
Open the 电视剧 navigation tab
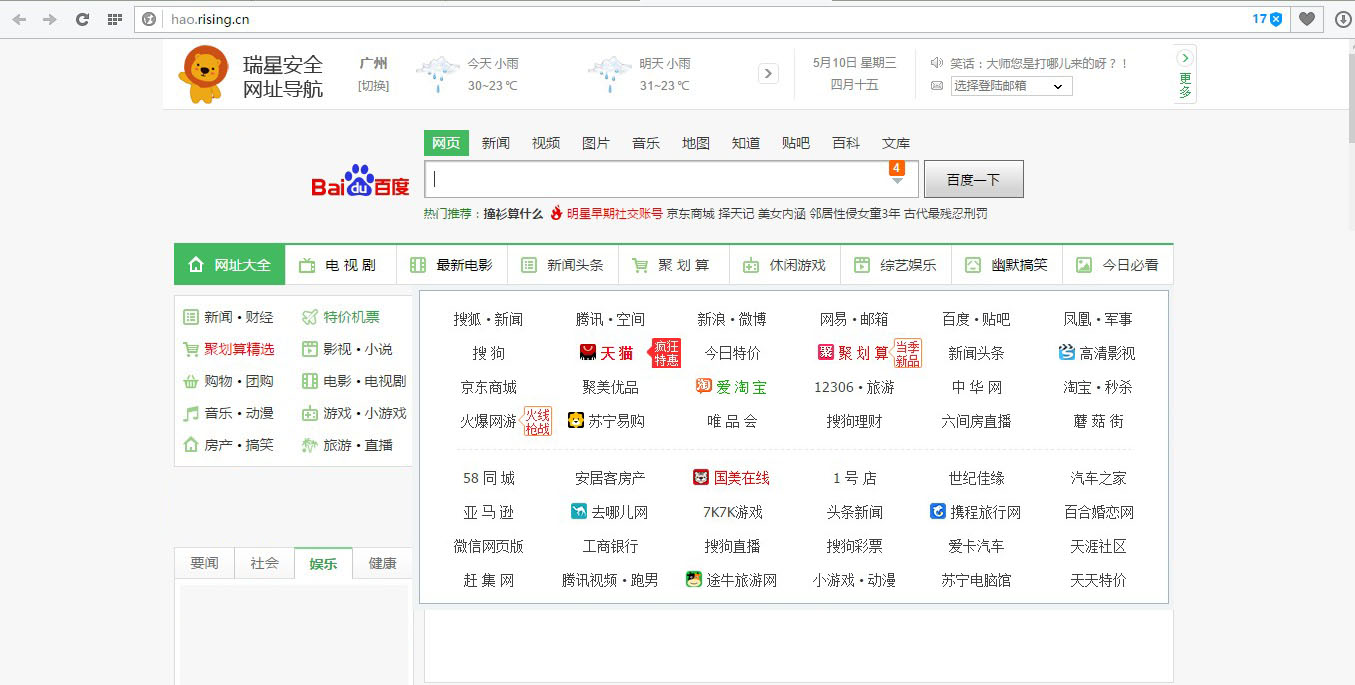click(341, 265)
